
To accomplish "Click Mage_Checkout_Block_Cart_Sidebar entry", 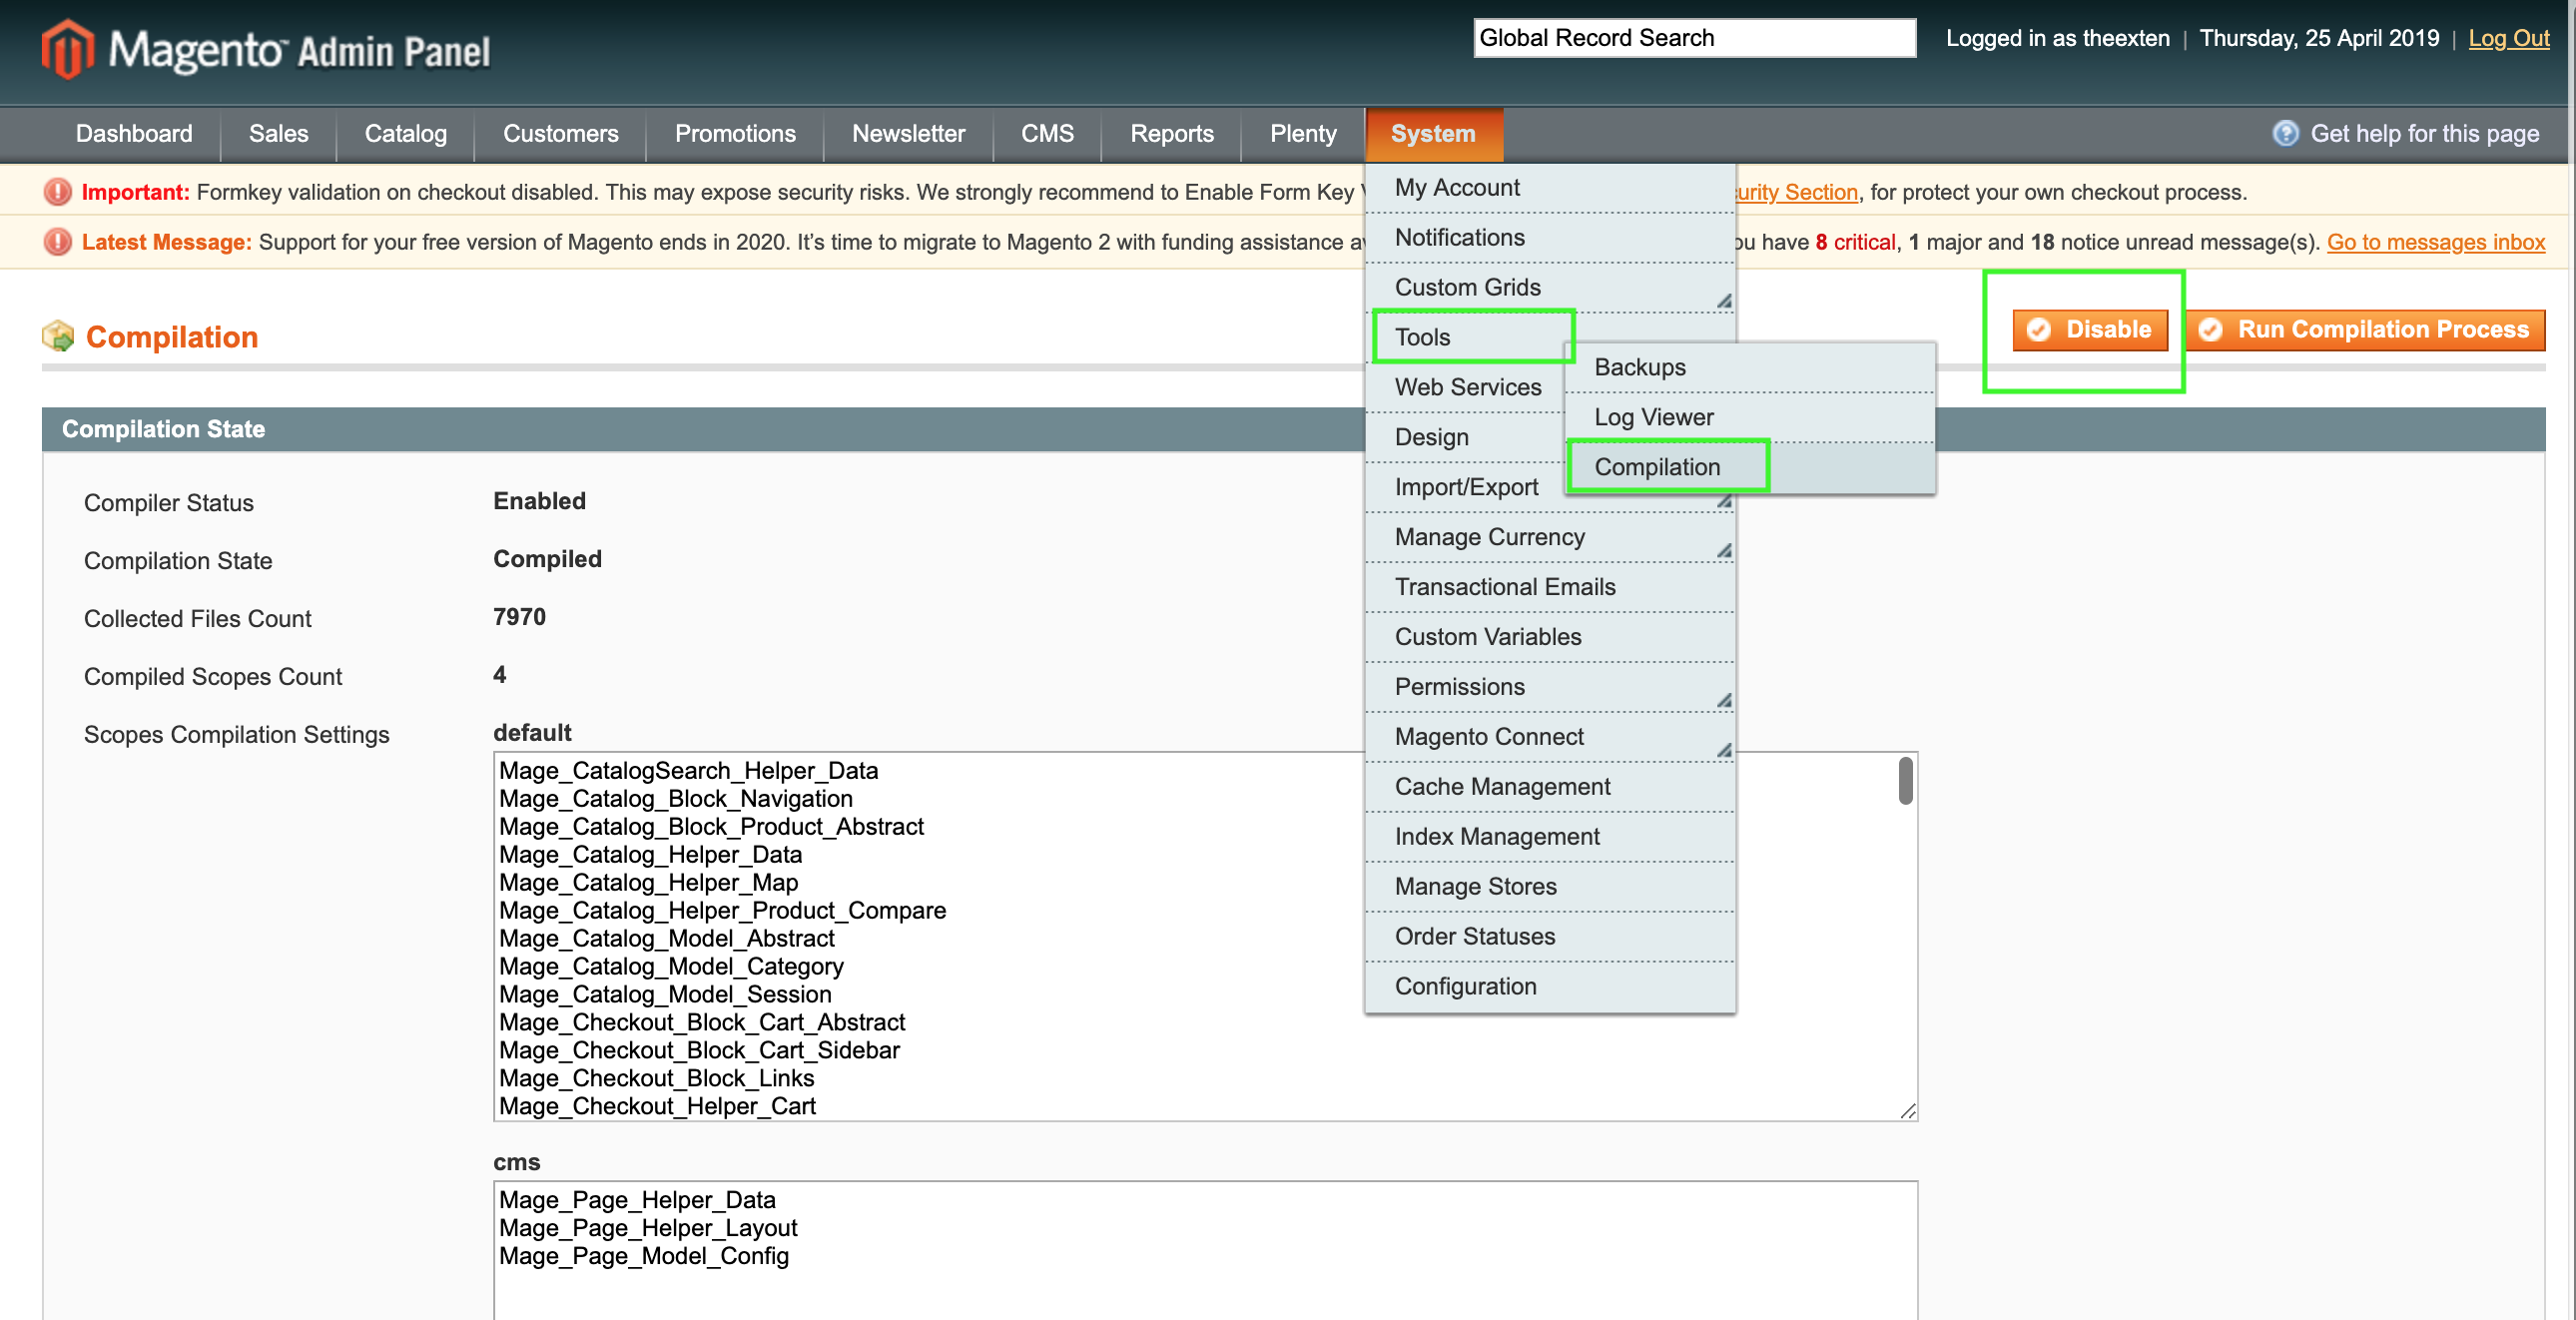I will coord(699,1050).
